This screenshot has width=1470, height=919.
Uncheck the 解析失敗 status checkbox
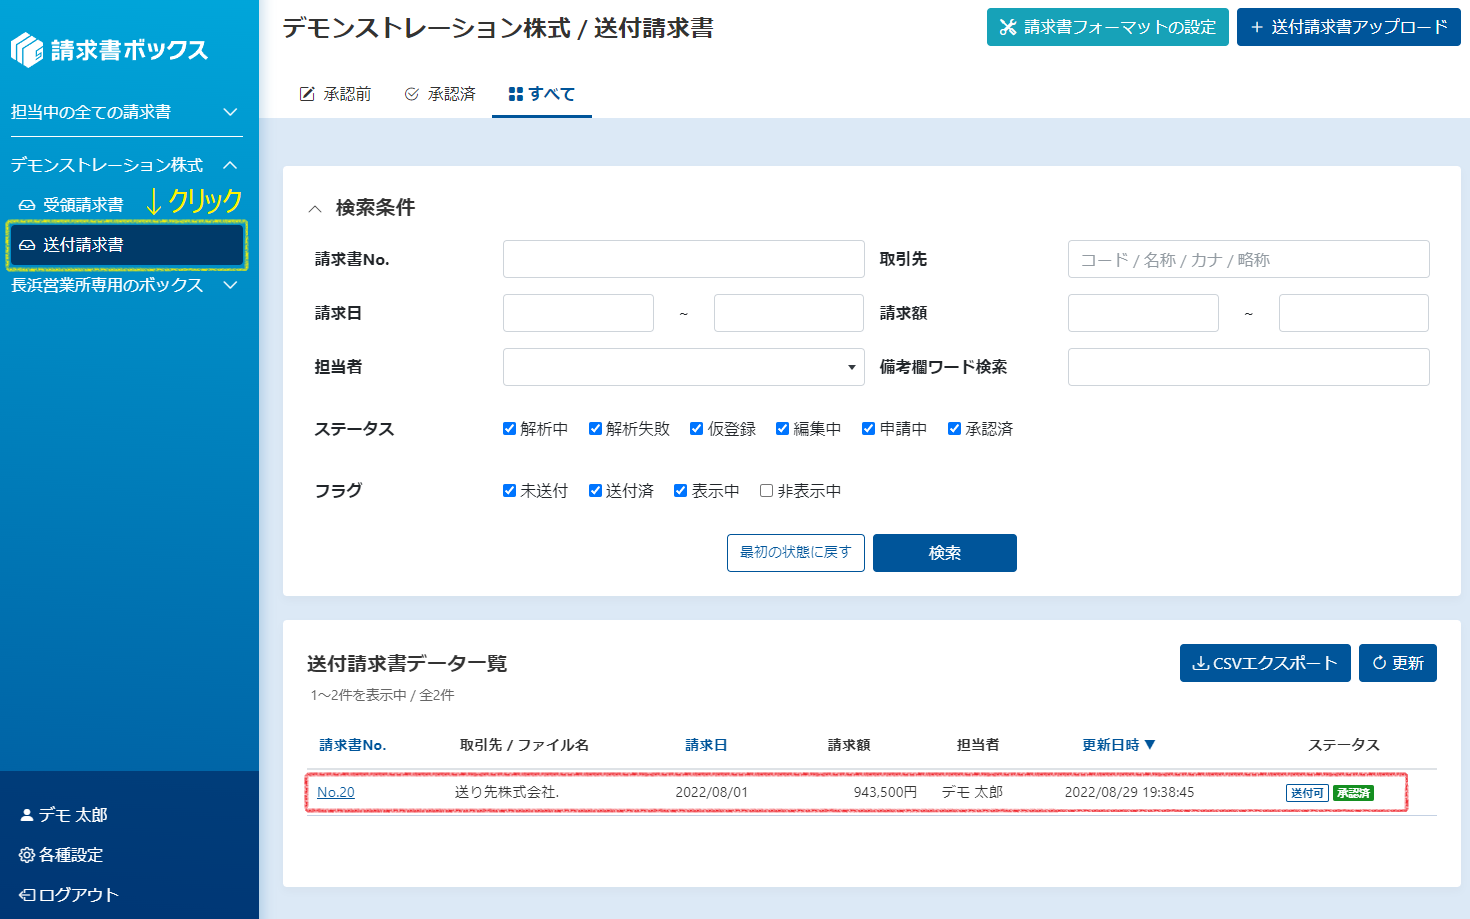pos(595,429)
